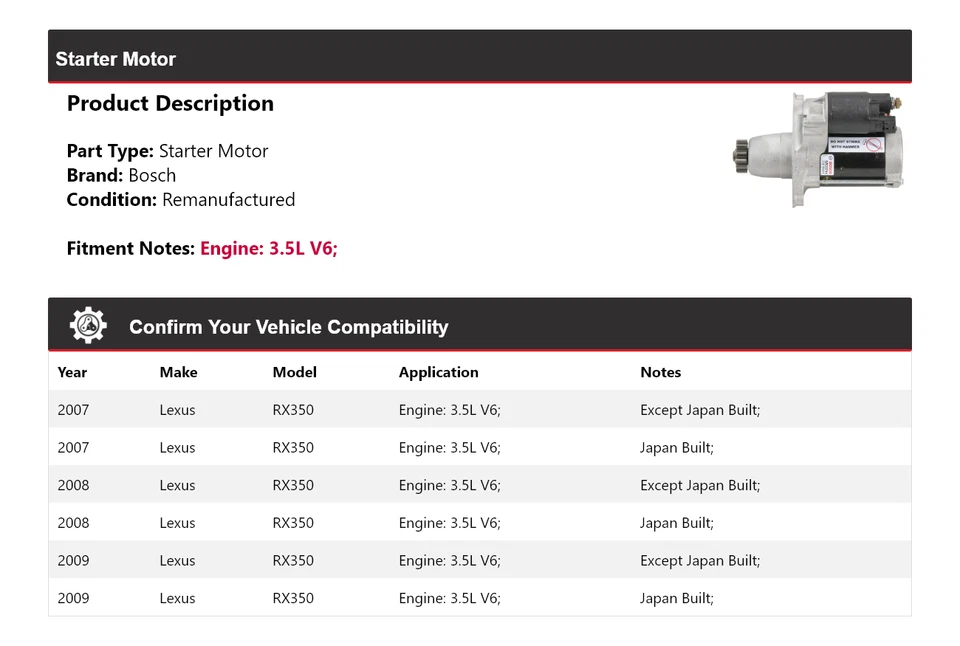Click the Notes column header
The height and width of the screenshot is (646, 960).
click(x=660, y=372)
